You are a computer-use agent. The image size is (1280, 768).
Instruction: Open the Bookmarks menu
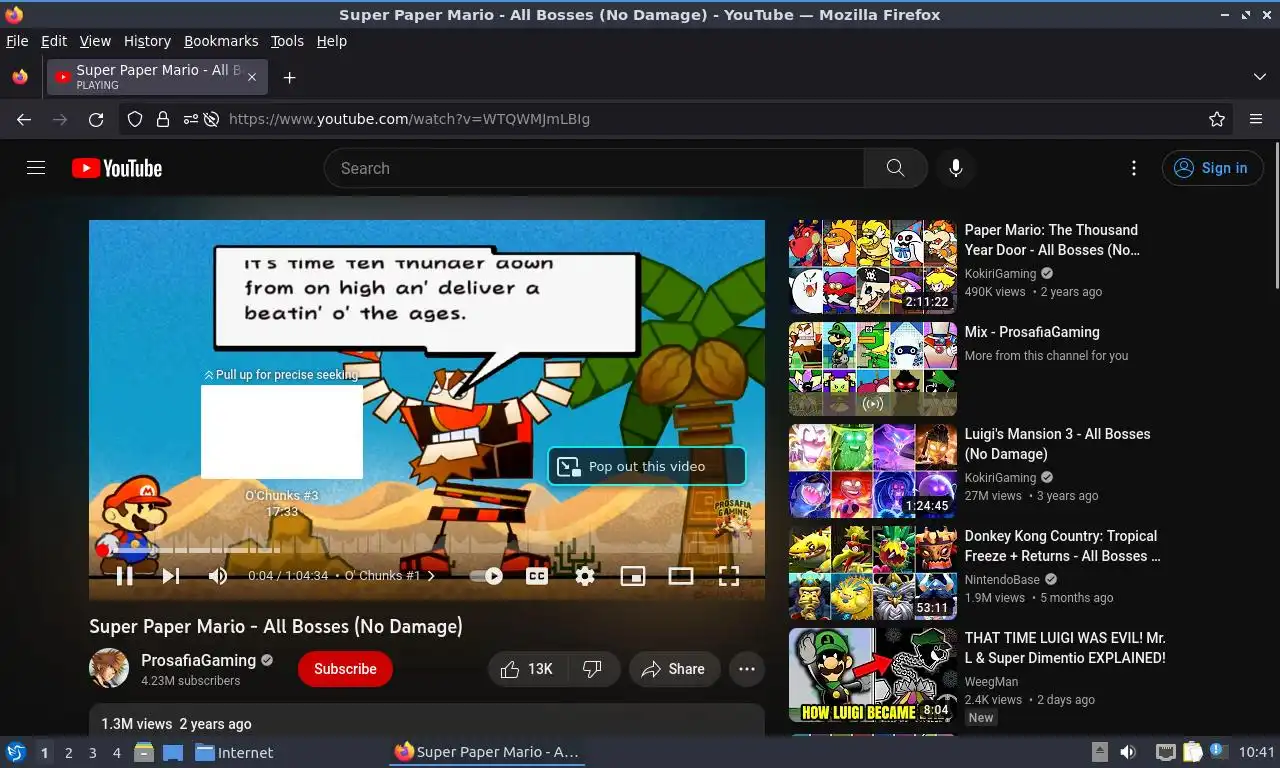coord(221,41)
